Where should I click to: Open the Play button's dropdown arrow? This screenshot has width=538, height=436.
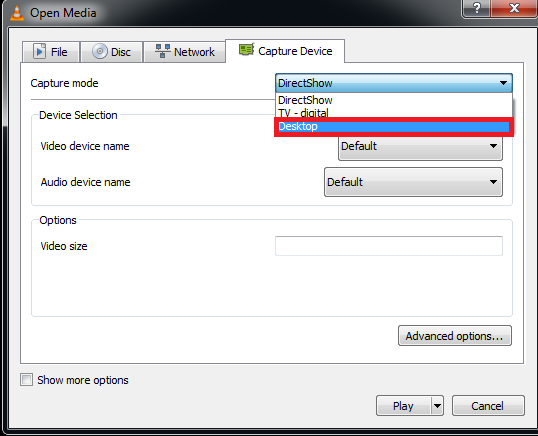point(437,406)
